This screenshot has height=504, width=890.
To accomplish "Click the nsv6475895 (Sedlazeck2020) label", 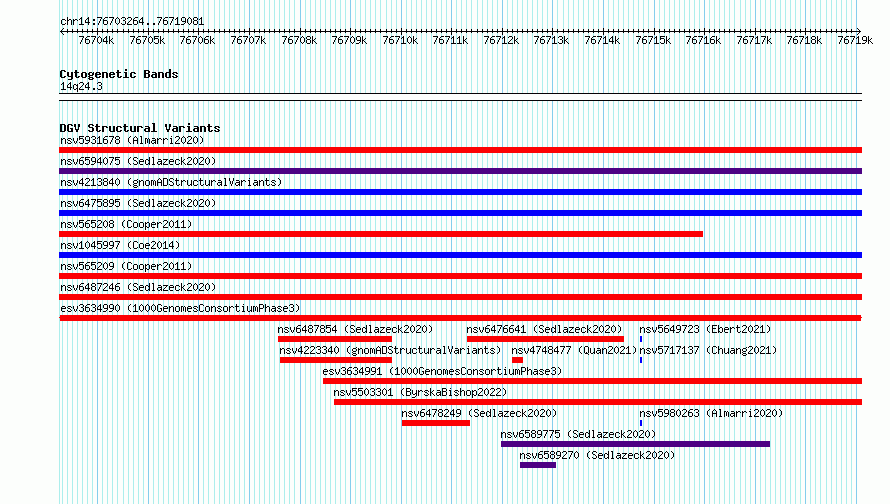I will [x=138, y=203].
